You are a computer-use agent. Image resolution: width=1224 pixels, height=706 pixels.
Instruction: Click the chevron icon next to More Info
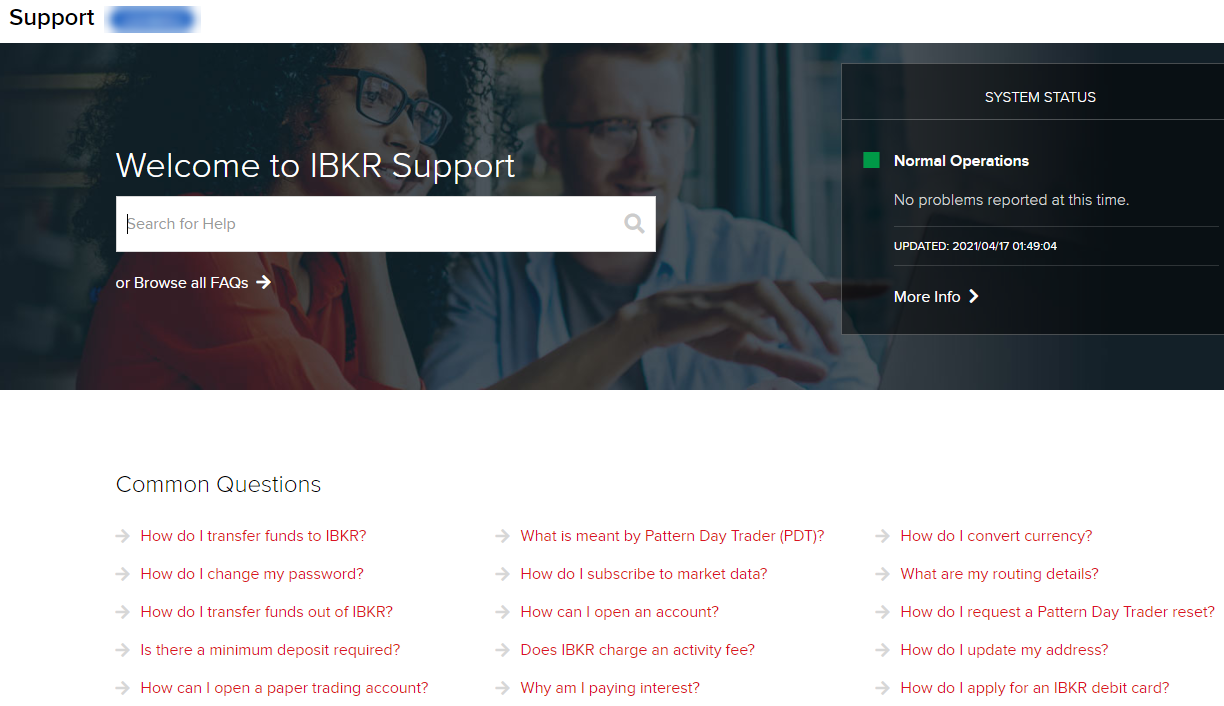coord(974,296)
